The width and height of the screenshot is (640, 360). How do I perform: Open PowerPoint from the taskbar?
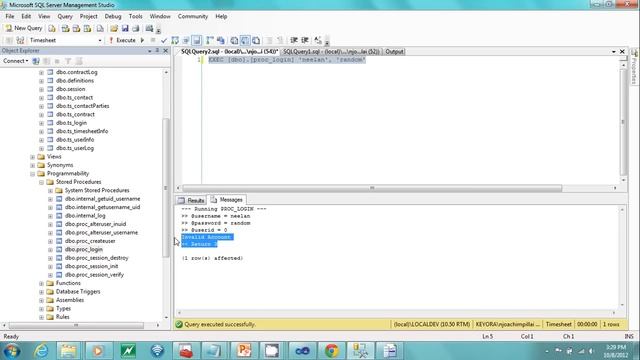pyautogui.click(x=244, y=351)
